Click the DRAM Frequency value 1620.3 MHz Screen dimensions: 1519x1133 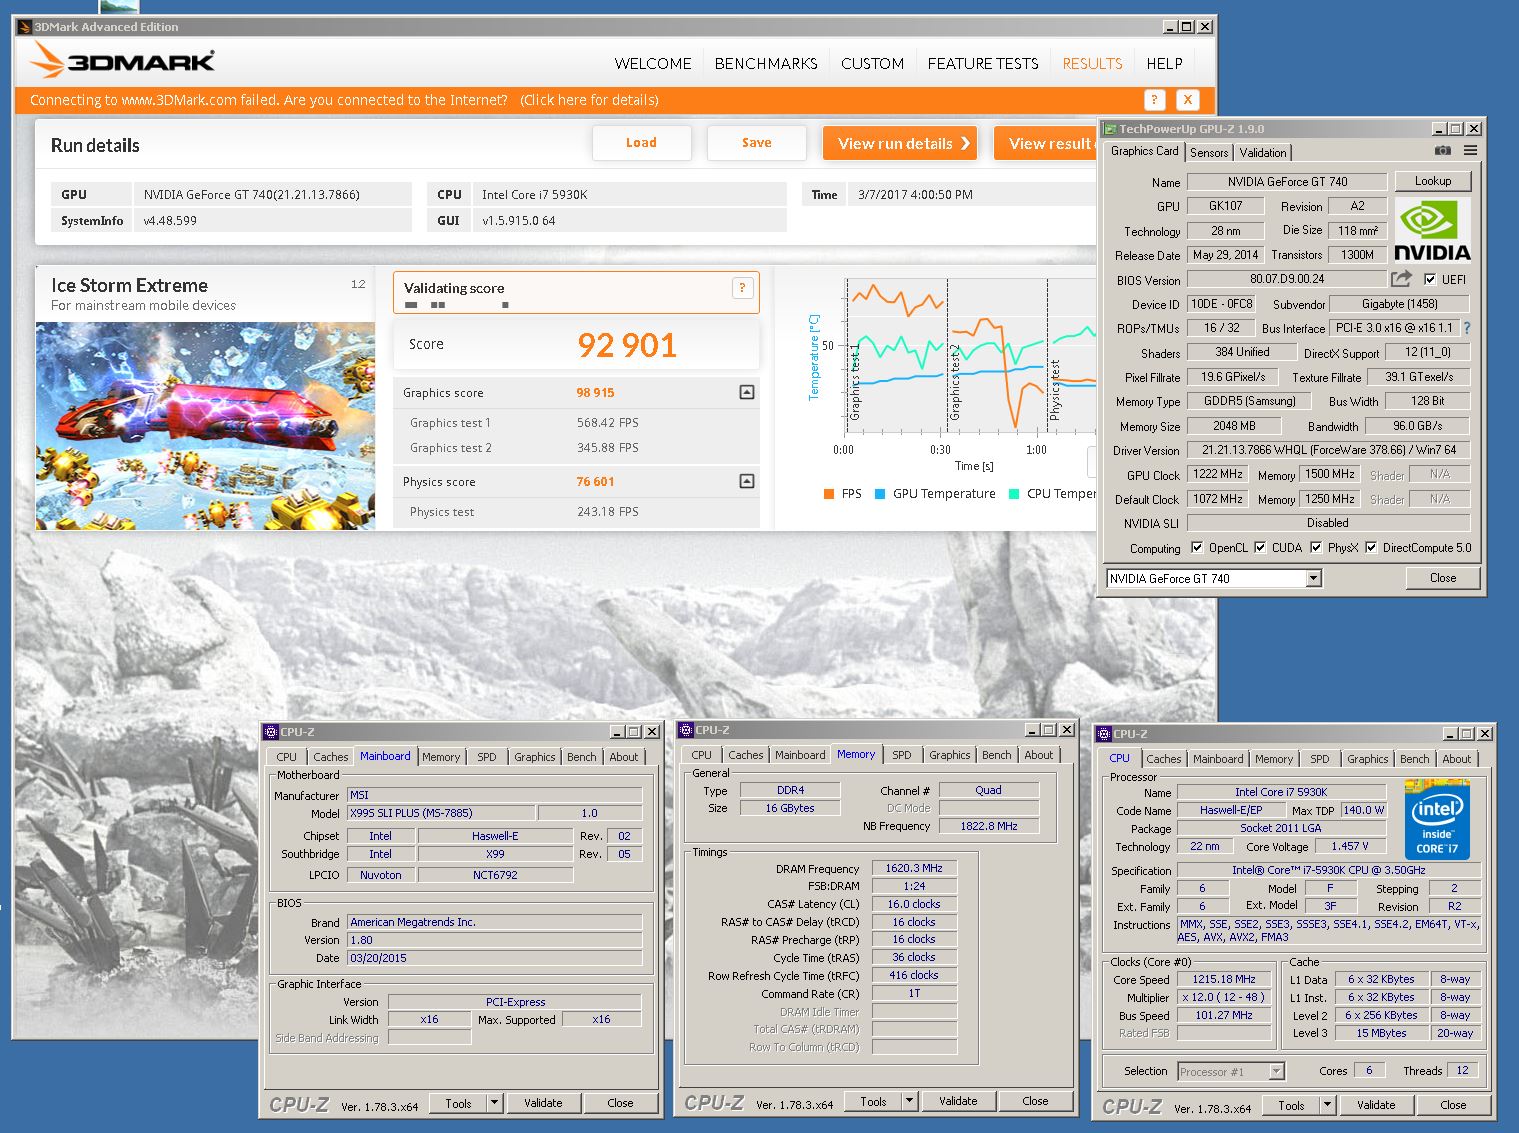click(914, 868)
